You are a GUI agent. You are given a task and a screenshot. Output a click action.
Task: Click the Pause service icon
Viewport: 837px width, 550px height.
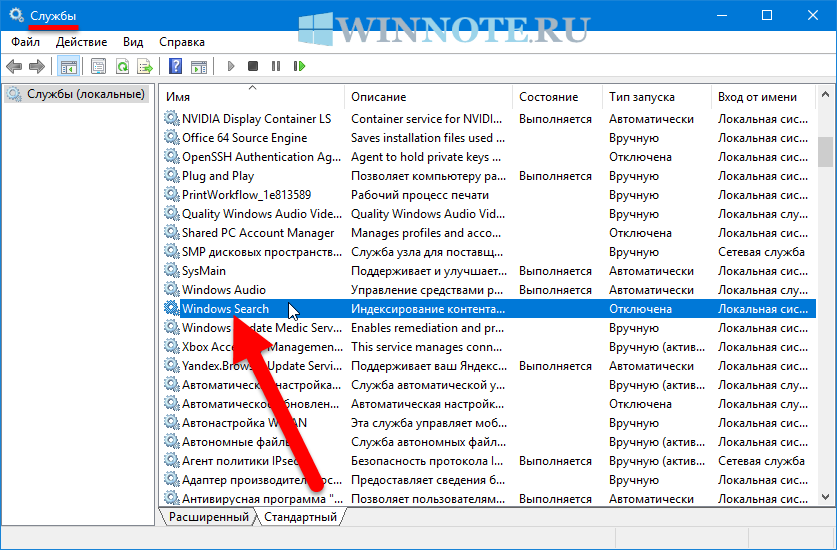coord(276,67)
